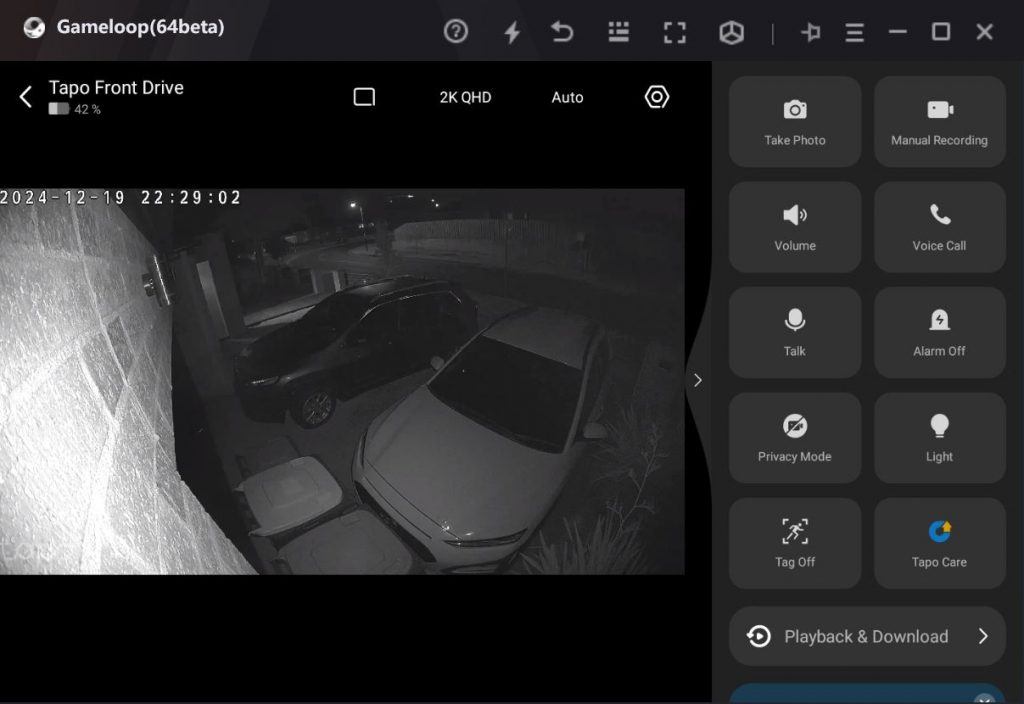Click the Gameloop boost lightning icon
Image resolution: width=1024 pixels, height=704 pixels.
coord(512,31)
